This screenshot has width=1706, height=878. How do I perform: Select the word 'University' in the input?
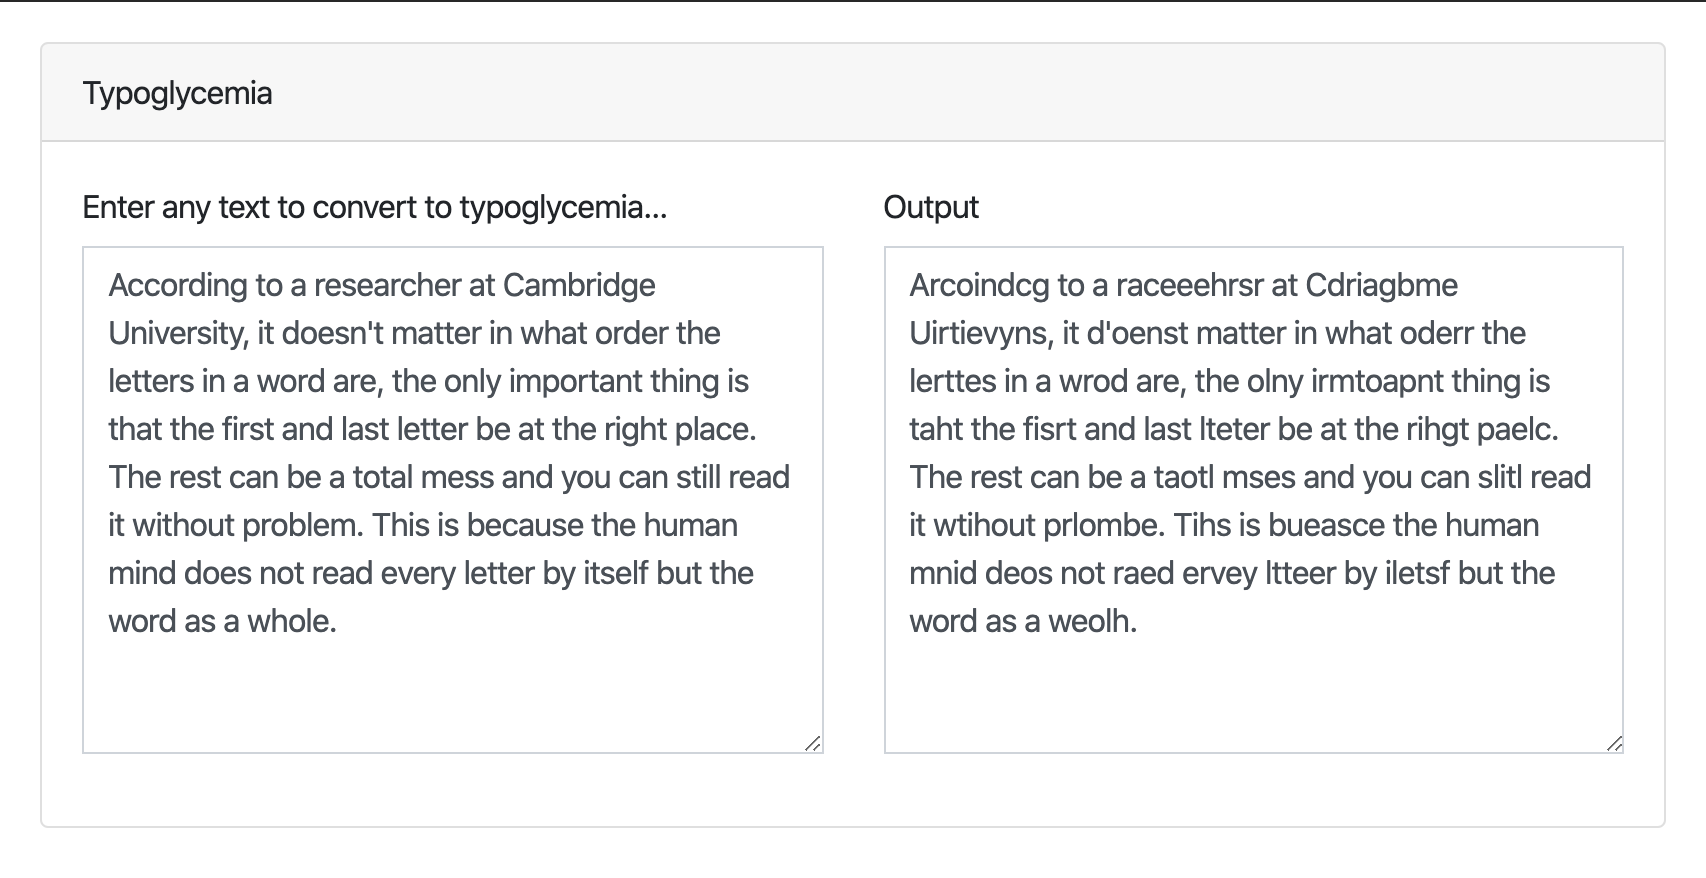tap(175, 333)
